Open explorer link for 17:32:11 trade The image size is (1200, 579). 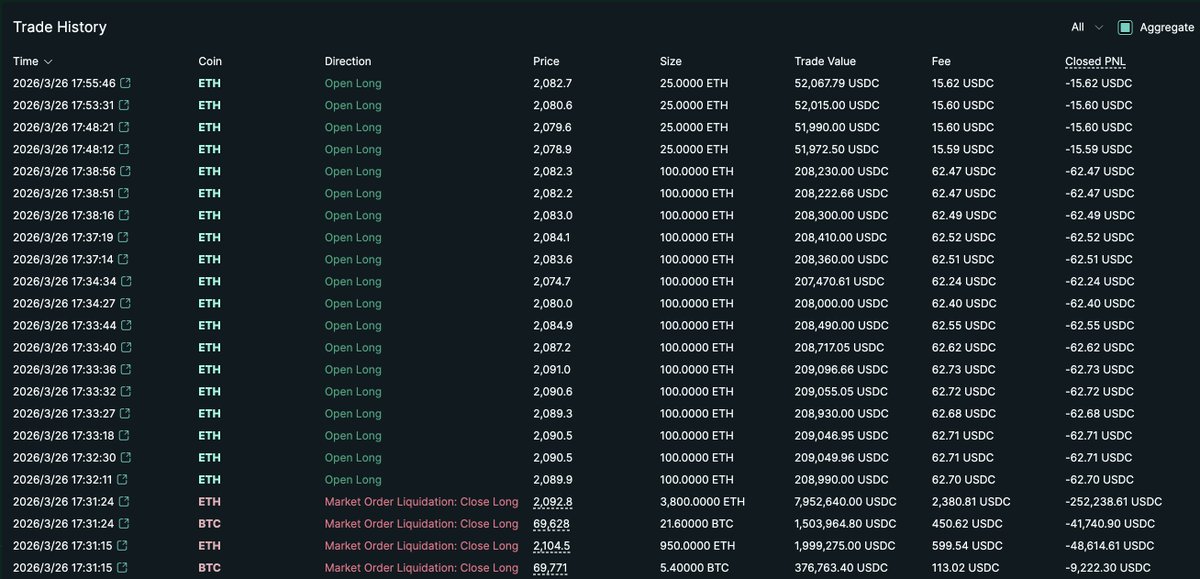coord(126,480)
